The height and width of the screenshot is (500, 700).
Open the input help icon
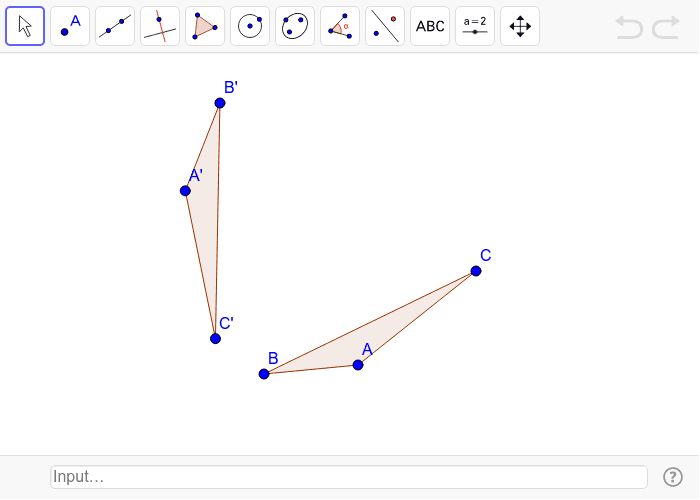click(x=673, y=477)
